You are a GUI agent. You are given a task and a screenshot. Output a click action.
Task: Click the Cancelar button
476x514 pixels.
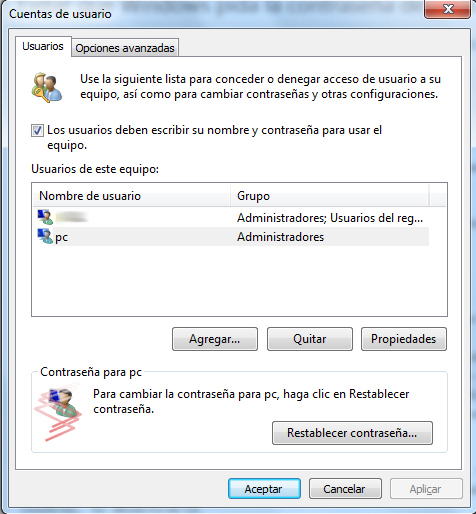click(345, 489)
